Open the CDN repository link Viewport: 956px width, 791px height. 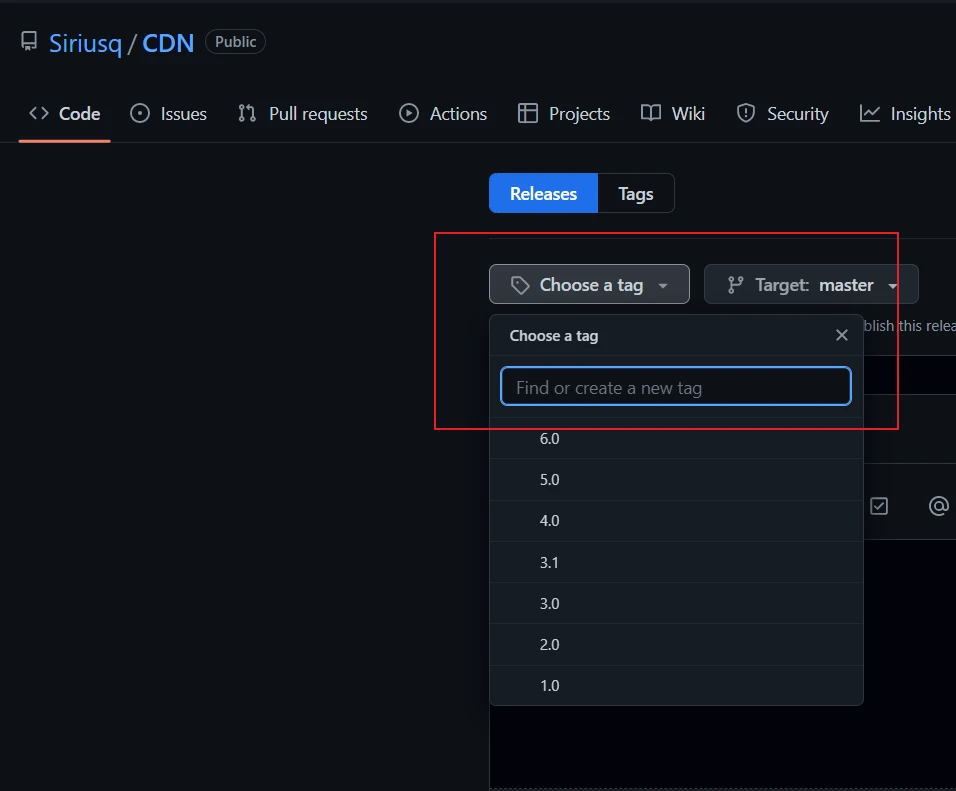[x=168, y=43]
